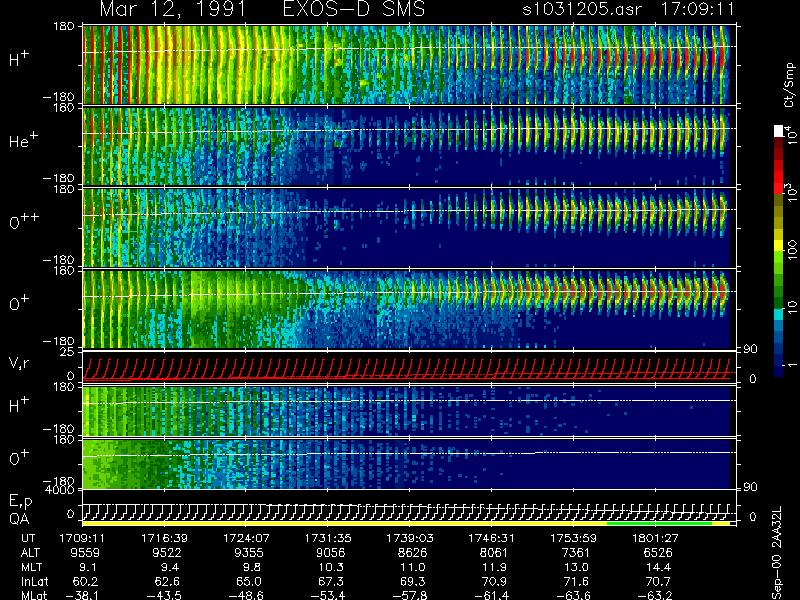Click the altitude value '7361'
The image size is (800, 600).
coord(576,553)
